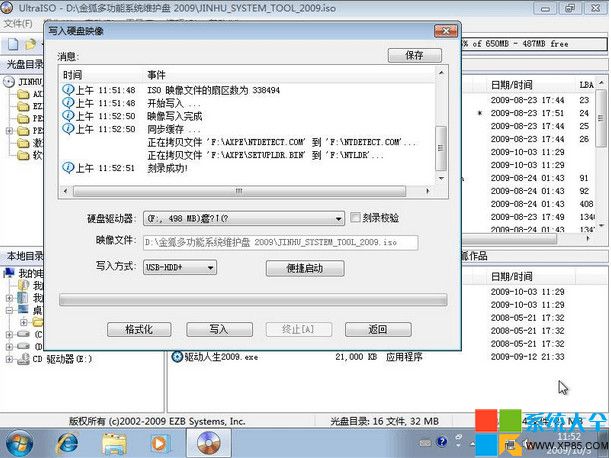Click the info icon for 开始写入 entry
This screenshot has height=458, width=611.
click(x=68, y=103)
